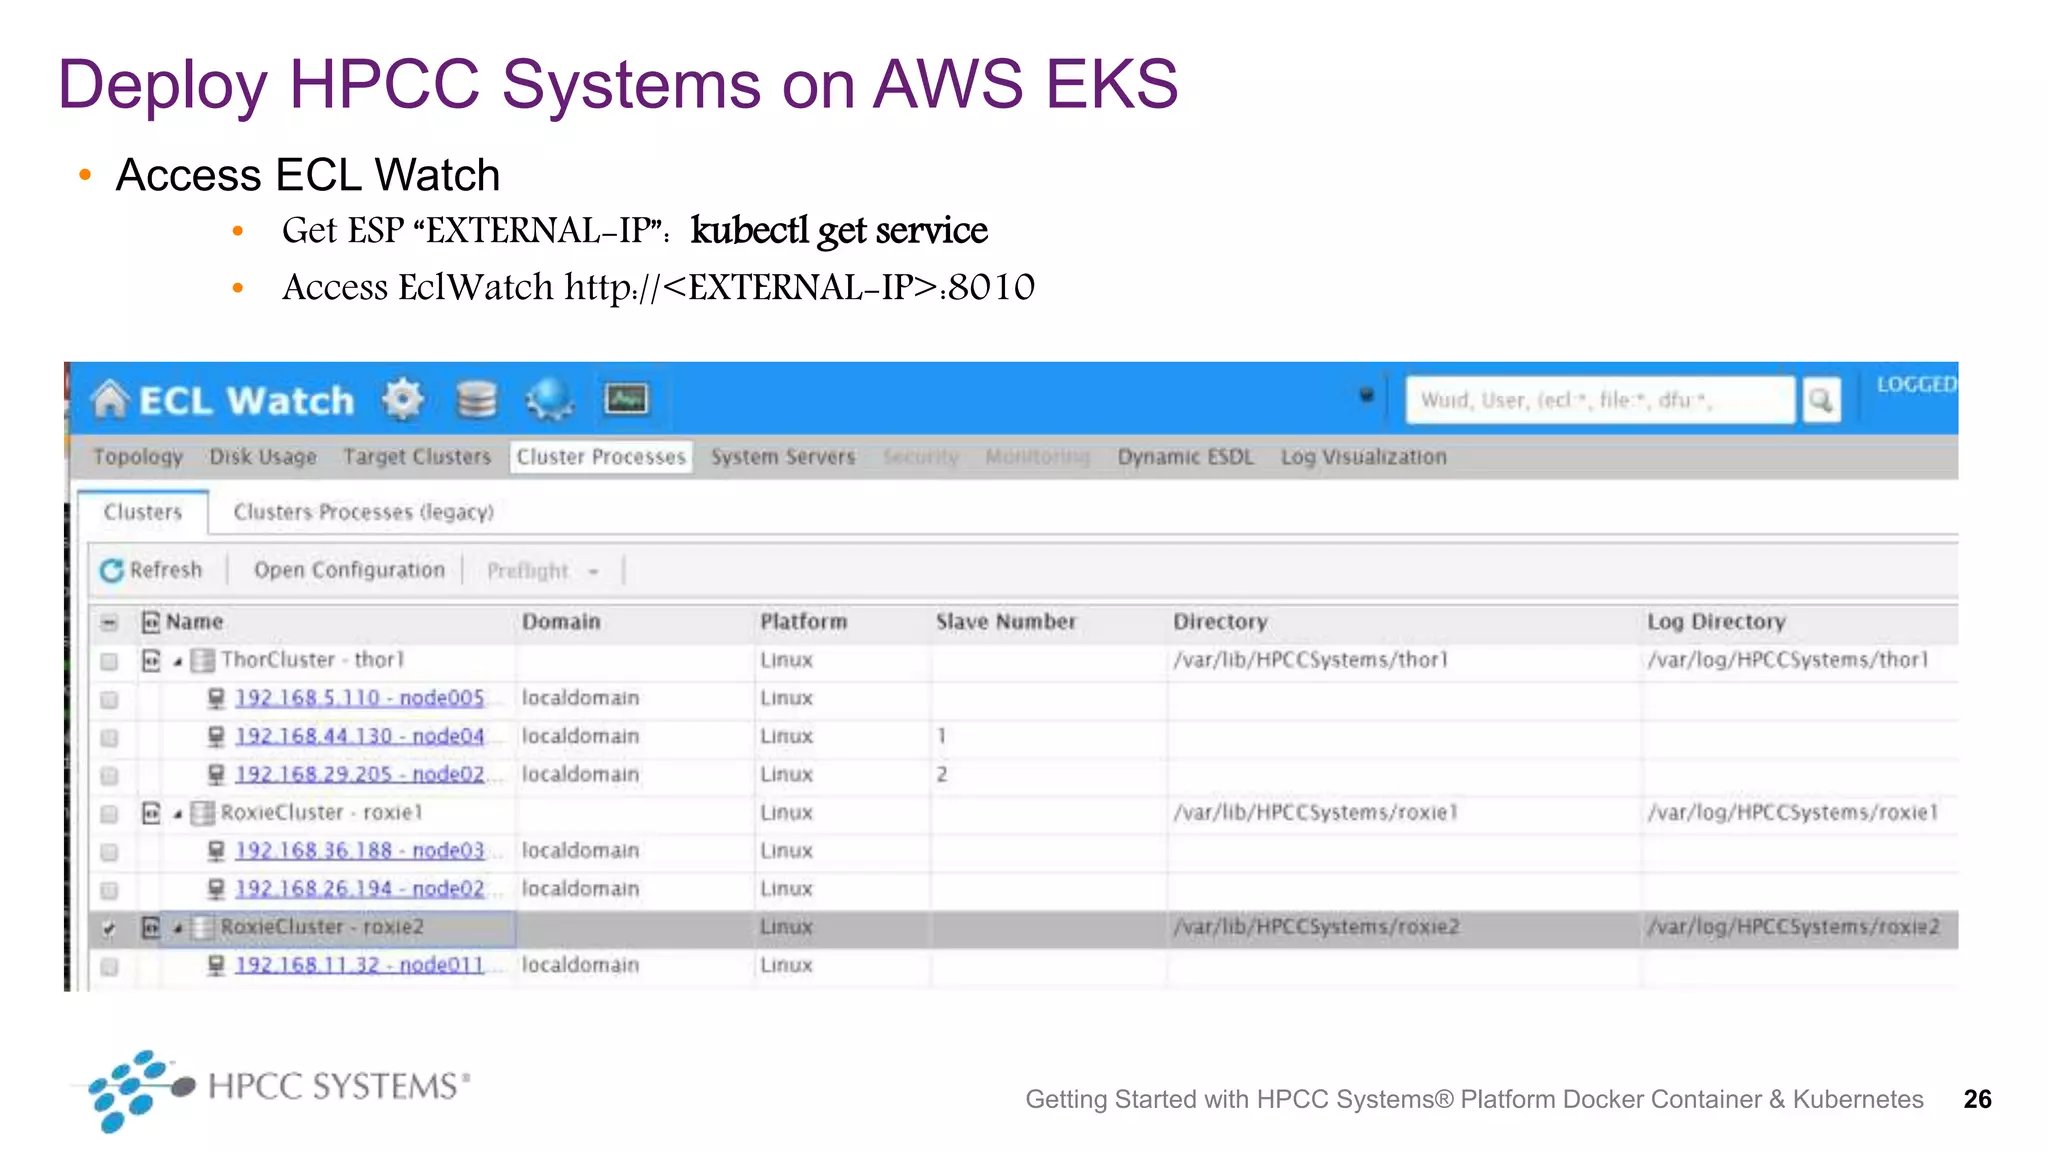Open the published queries globe icon
Image resolution: width=2048 pixels, height=1152 pixels.
tap(550, 399)
